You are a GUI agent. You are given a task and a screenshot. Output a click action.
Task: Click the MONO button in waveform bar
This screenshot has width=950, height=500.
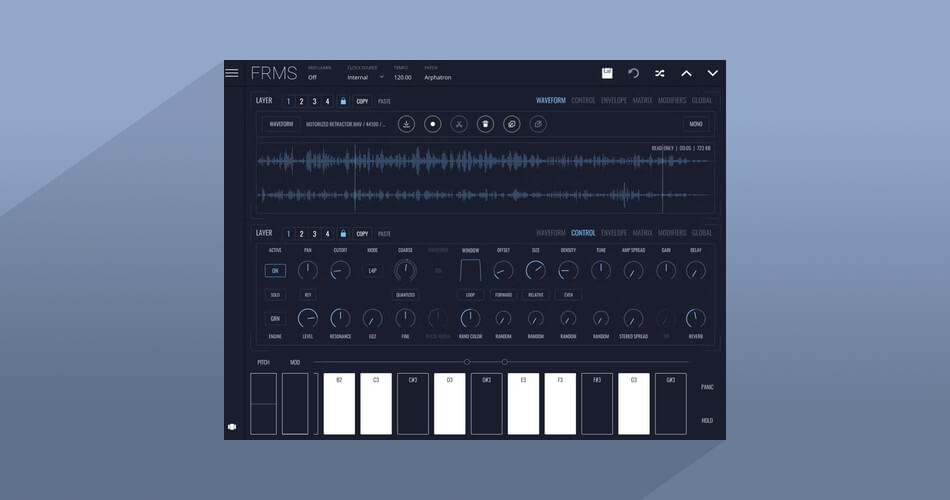click(696, 124)
